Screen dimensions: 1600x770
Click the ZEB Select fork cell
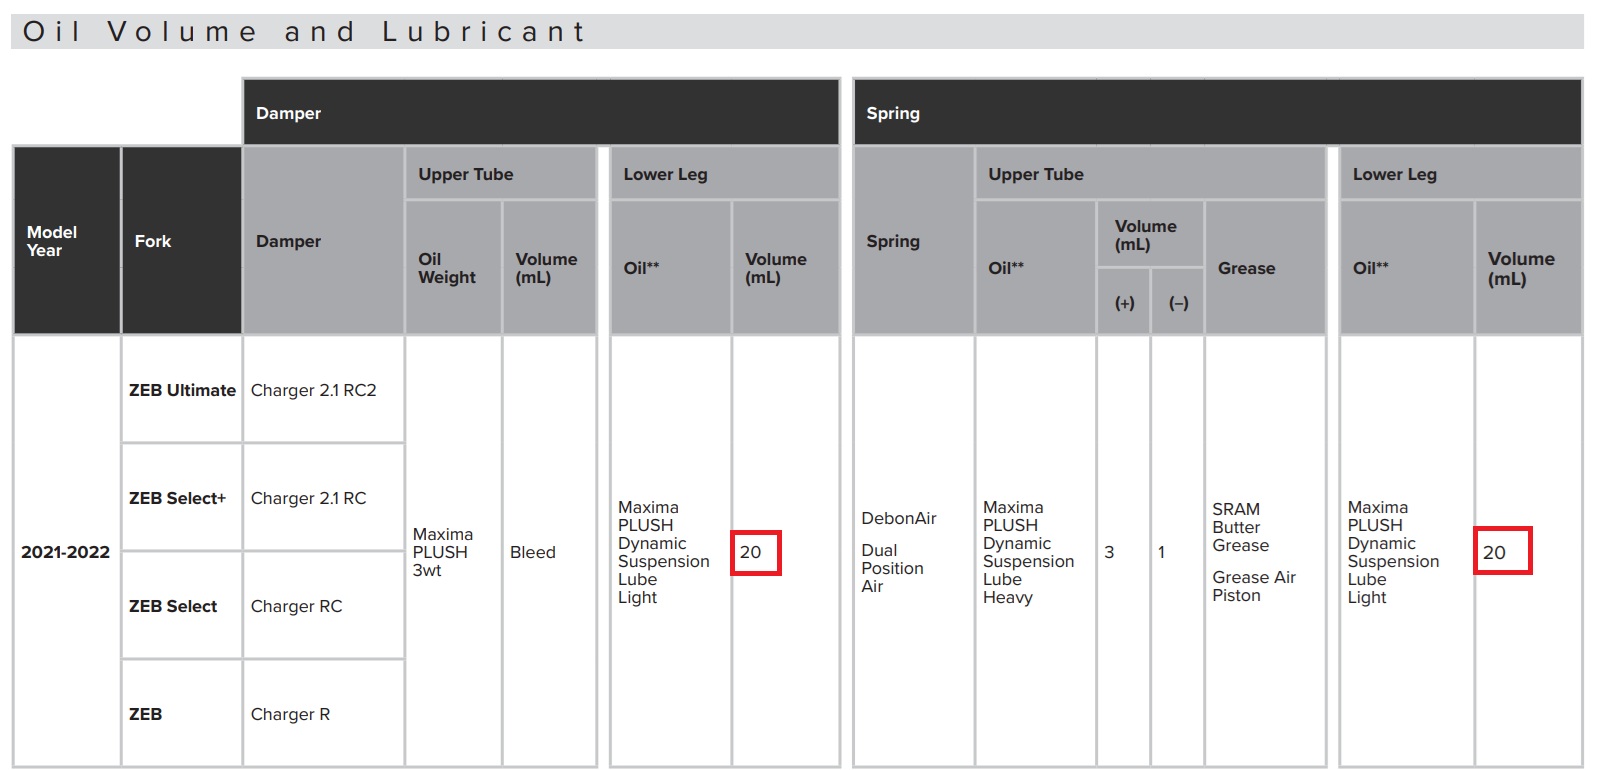(182, 606)
